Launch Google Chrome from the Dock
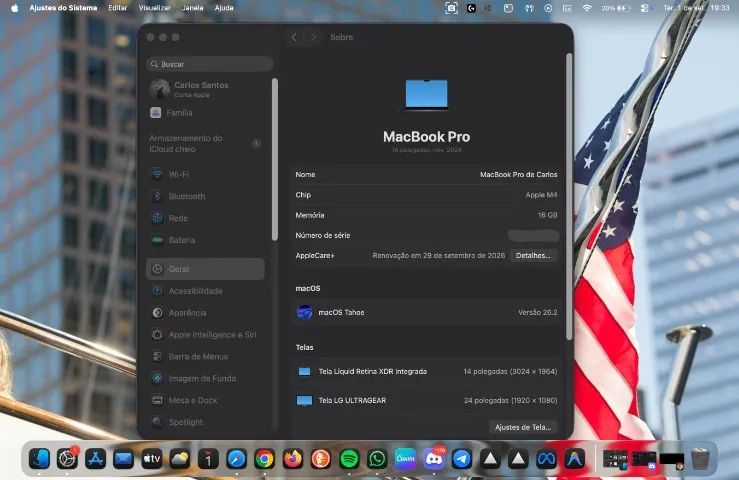This screenshot has height=480, width=739. [x=264, y=459]
